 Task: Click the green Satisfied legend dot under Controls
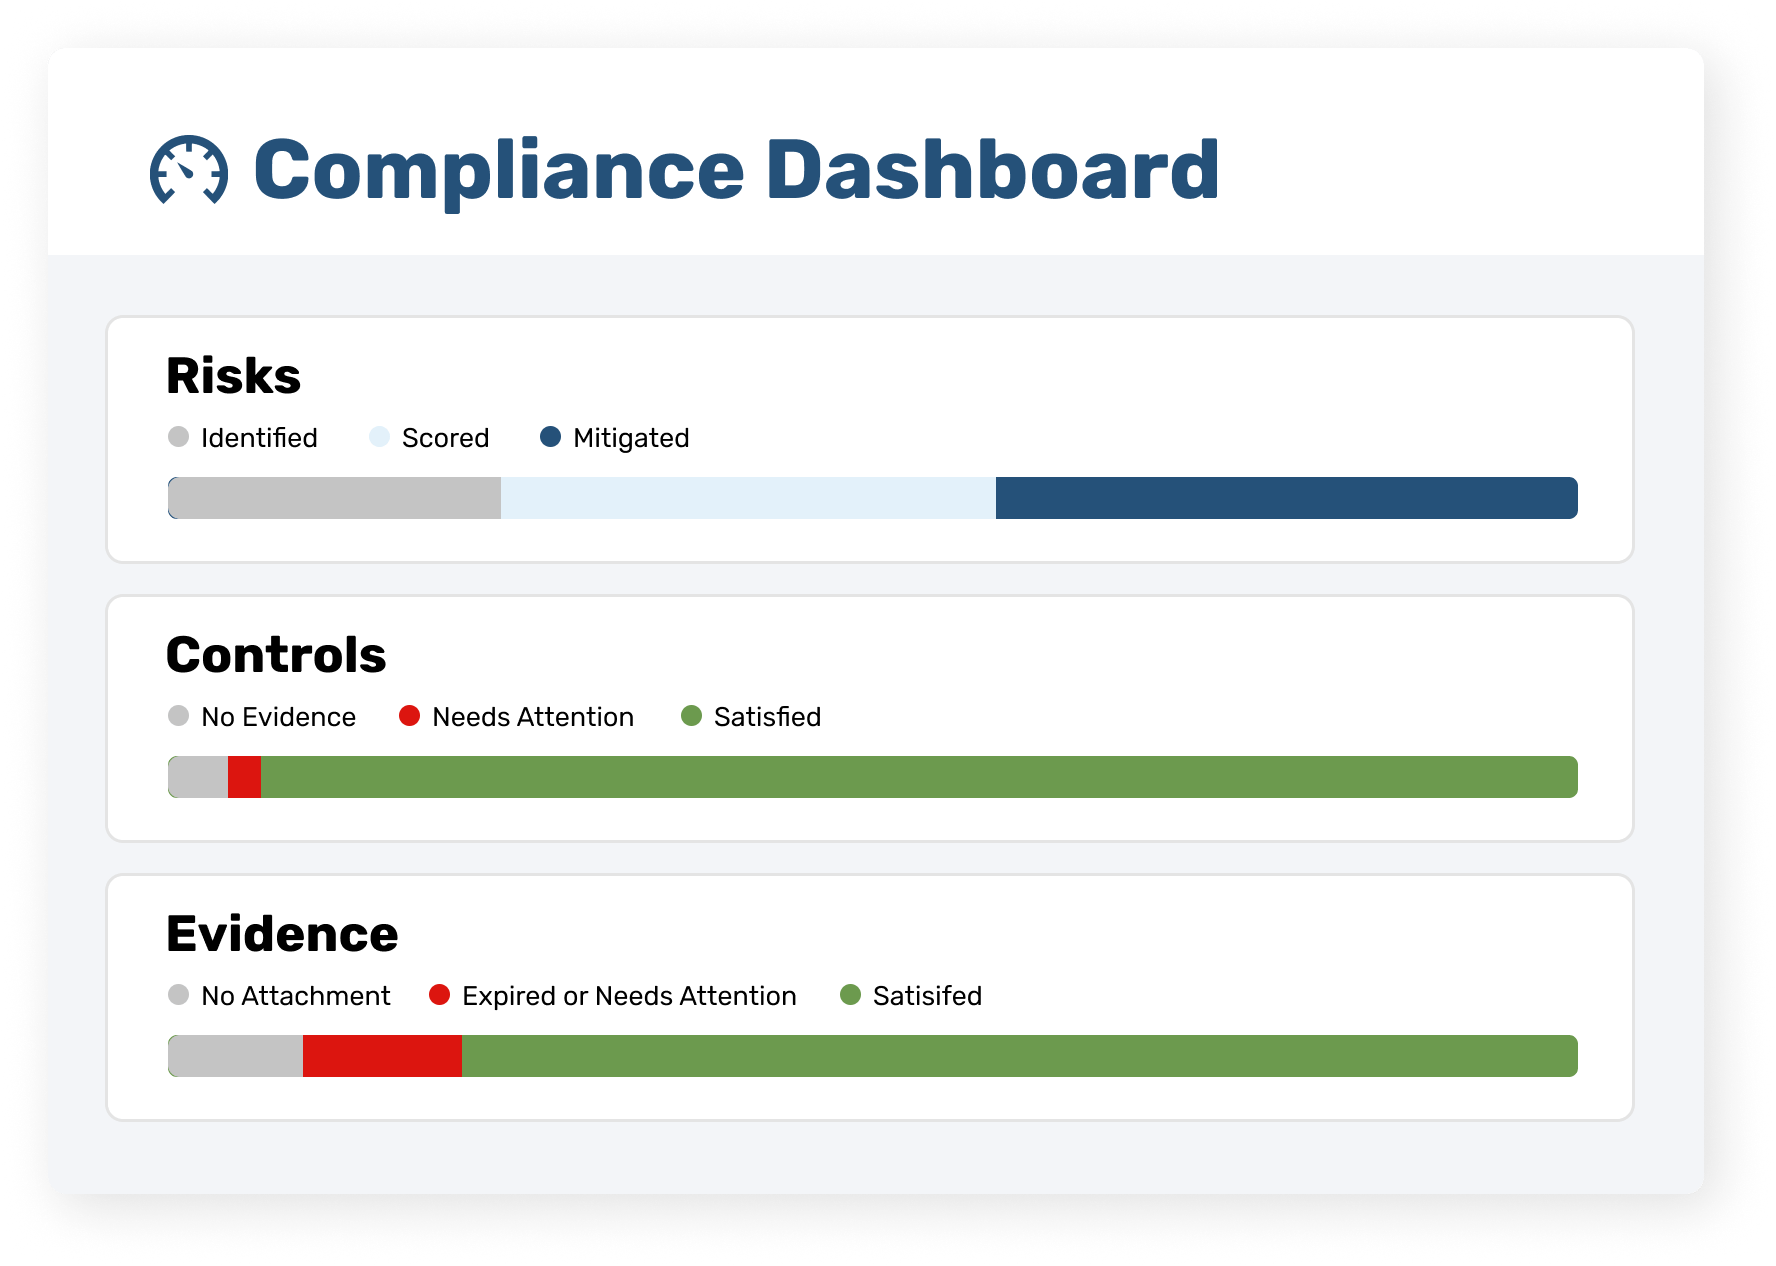point(691,716)
